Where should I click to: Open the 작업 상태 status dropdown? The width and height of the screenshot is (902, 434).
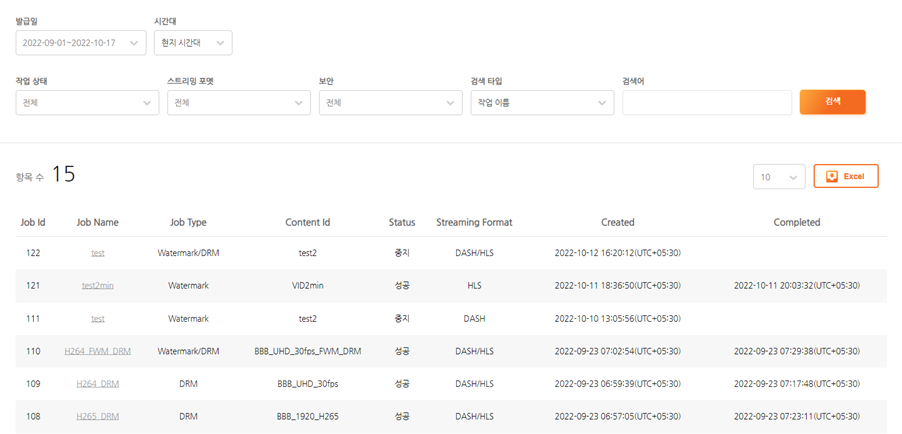(x=87, y=103)
